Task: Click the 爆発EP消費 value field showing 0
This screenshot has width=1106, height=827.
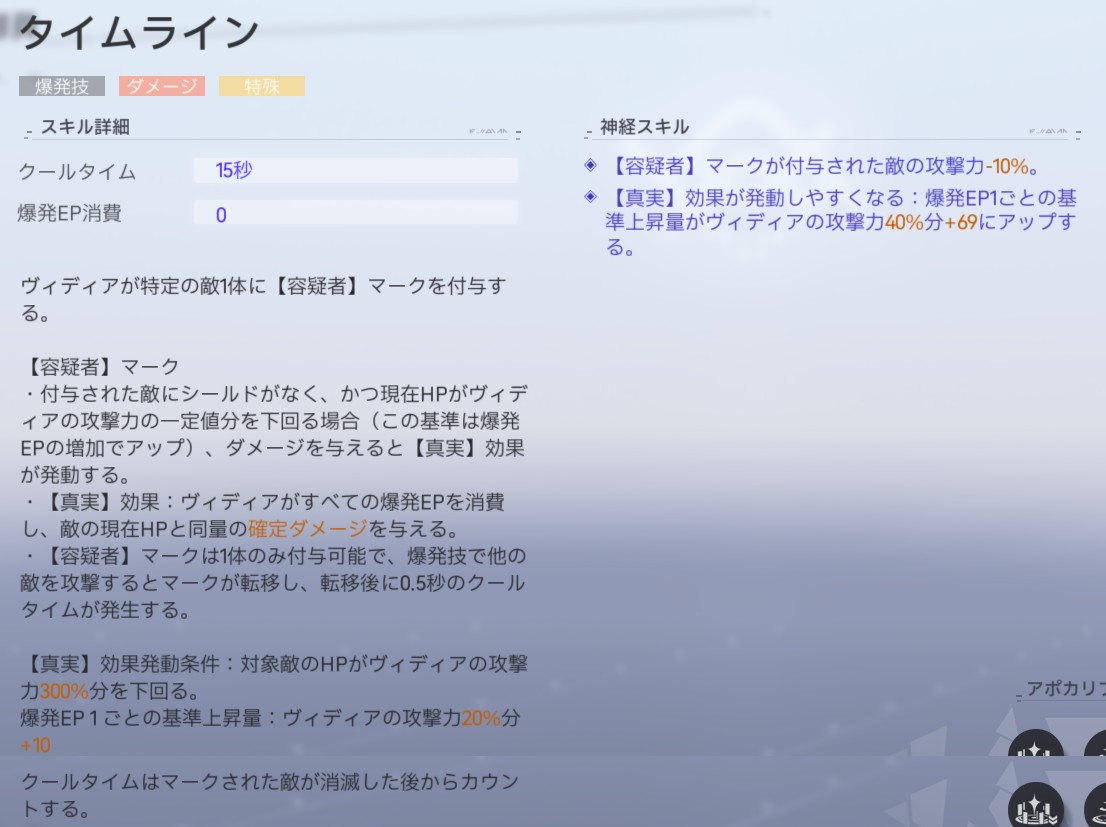Action: [x=355, y=214]
